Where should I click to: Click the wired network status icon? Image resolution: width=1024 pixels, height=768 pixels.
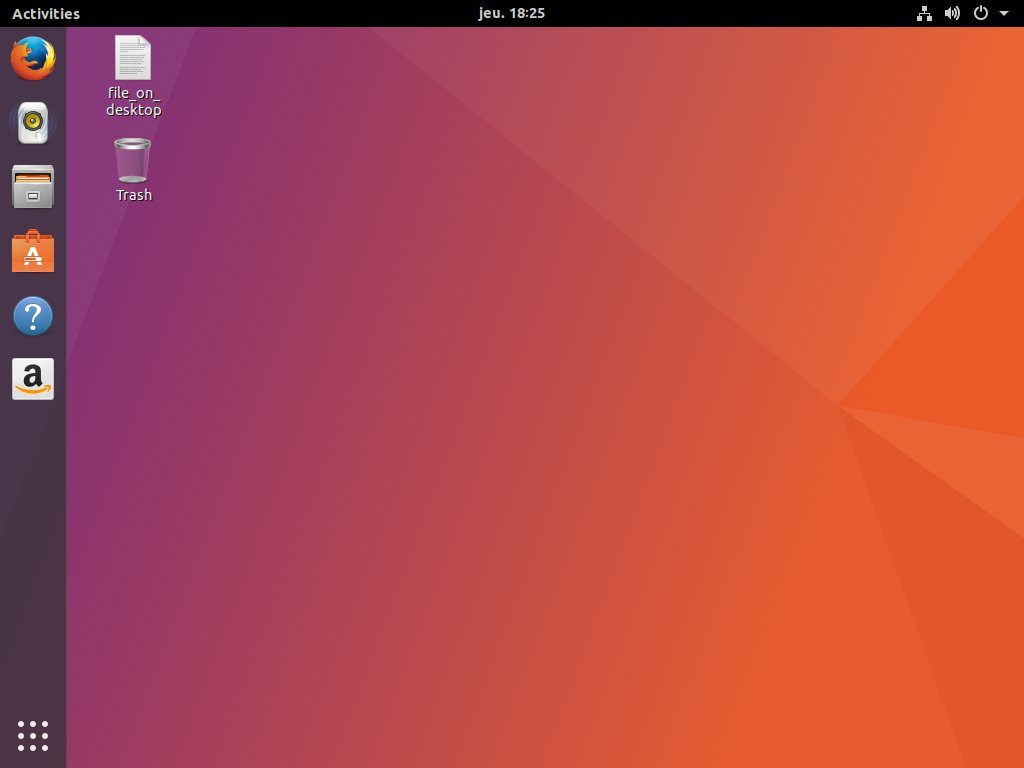click(924, 13)
